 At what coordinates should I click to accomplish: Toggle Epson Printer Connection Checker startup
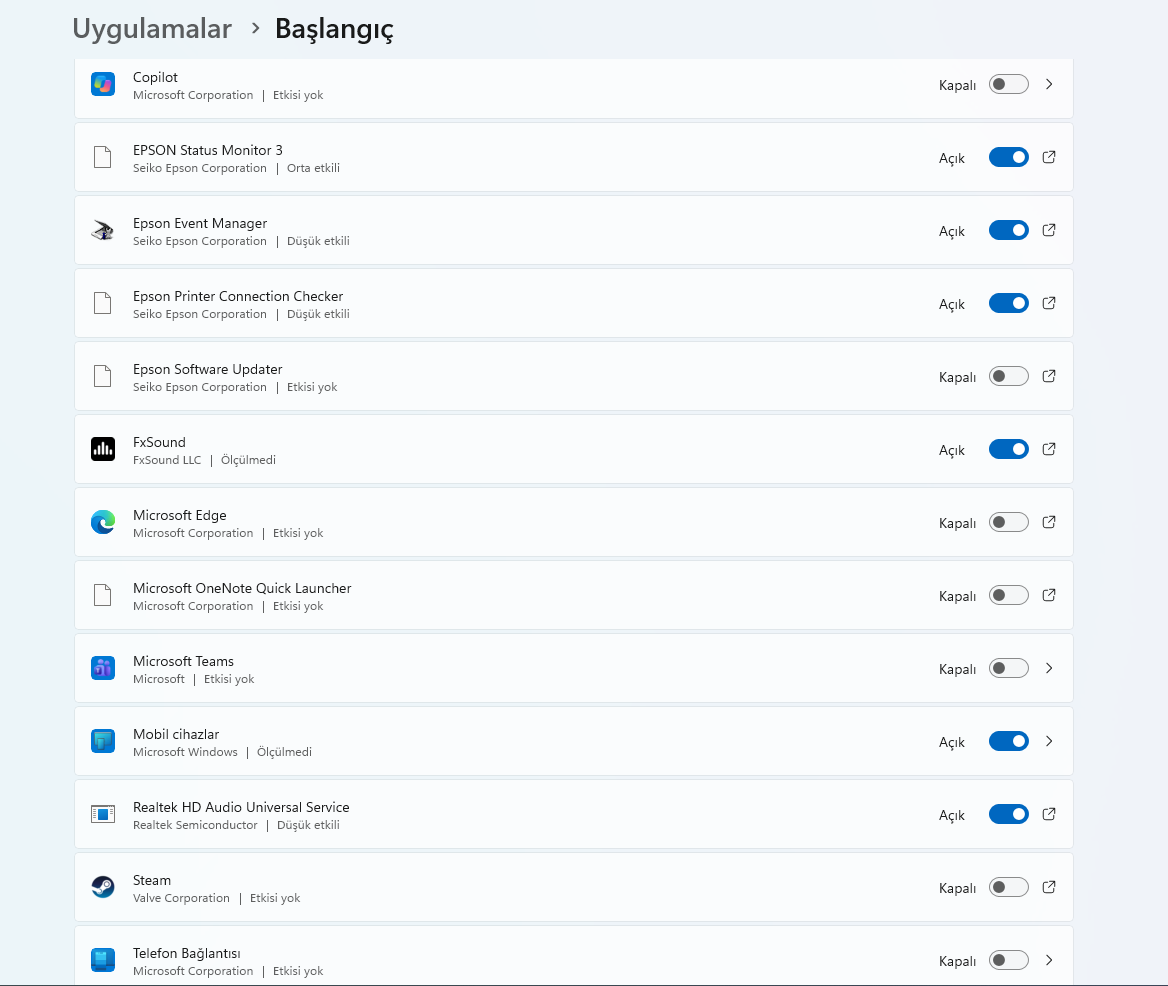[x=1009, y=303]
